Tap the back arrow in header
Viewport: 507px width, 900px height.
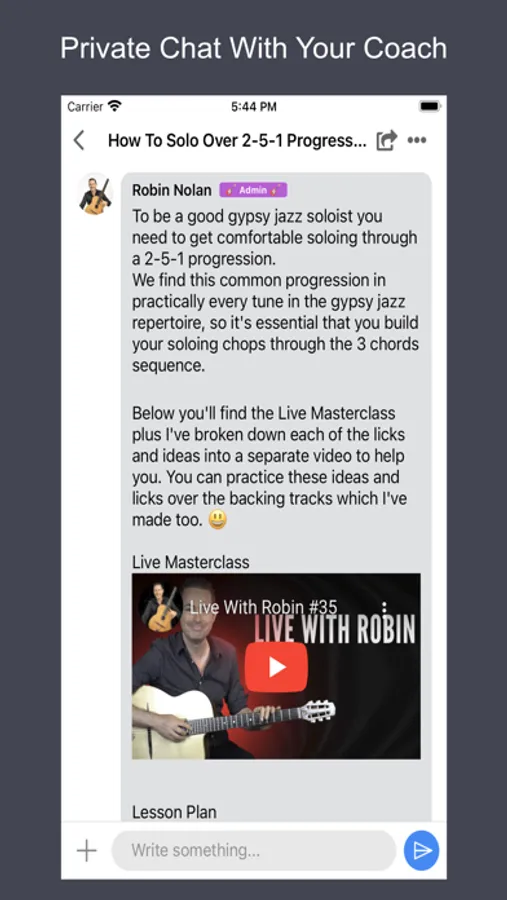tap(79, 140)
